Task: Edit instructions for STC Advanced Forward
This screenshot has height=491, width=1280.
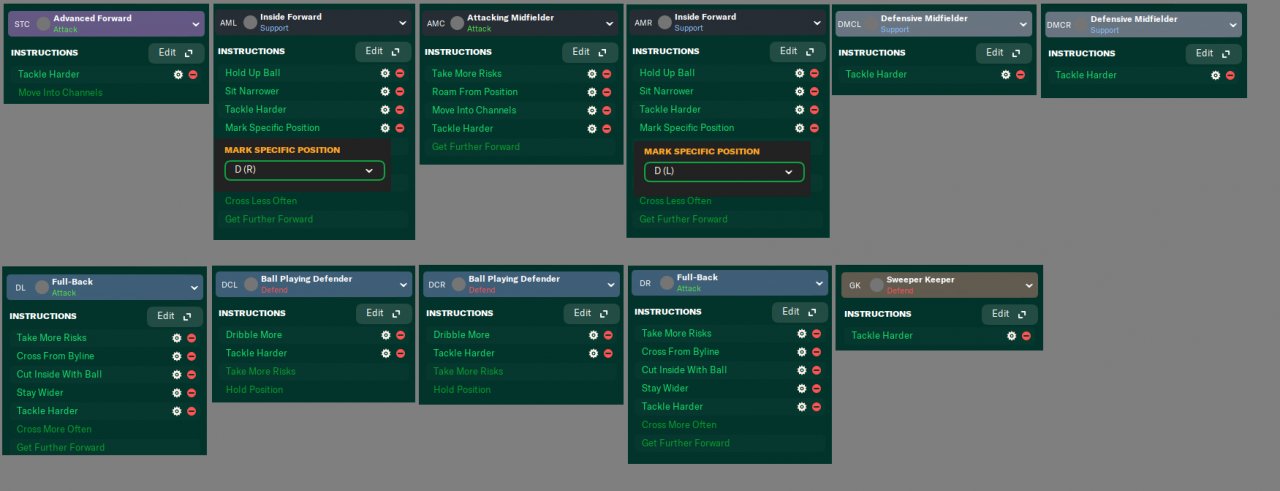Action: tap(176, 53)
